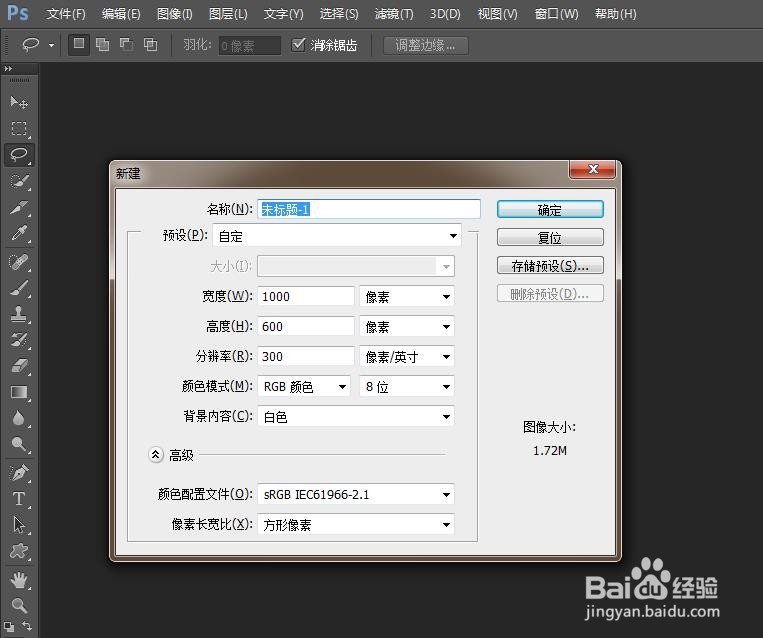Open the pixel aspect ratio dropdown
This screenshot has height=638, width=763.
tap(356, 525)
